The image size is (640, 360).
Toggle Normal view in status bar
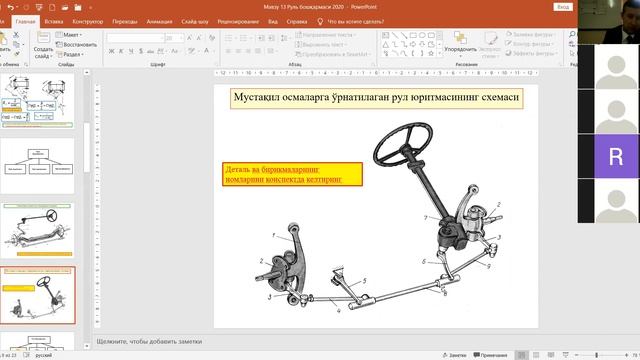pos(521,355)
